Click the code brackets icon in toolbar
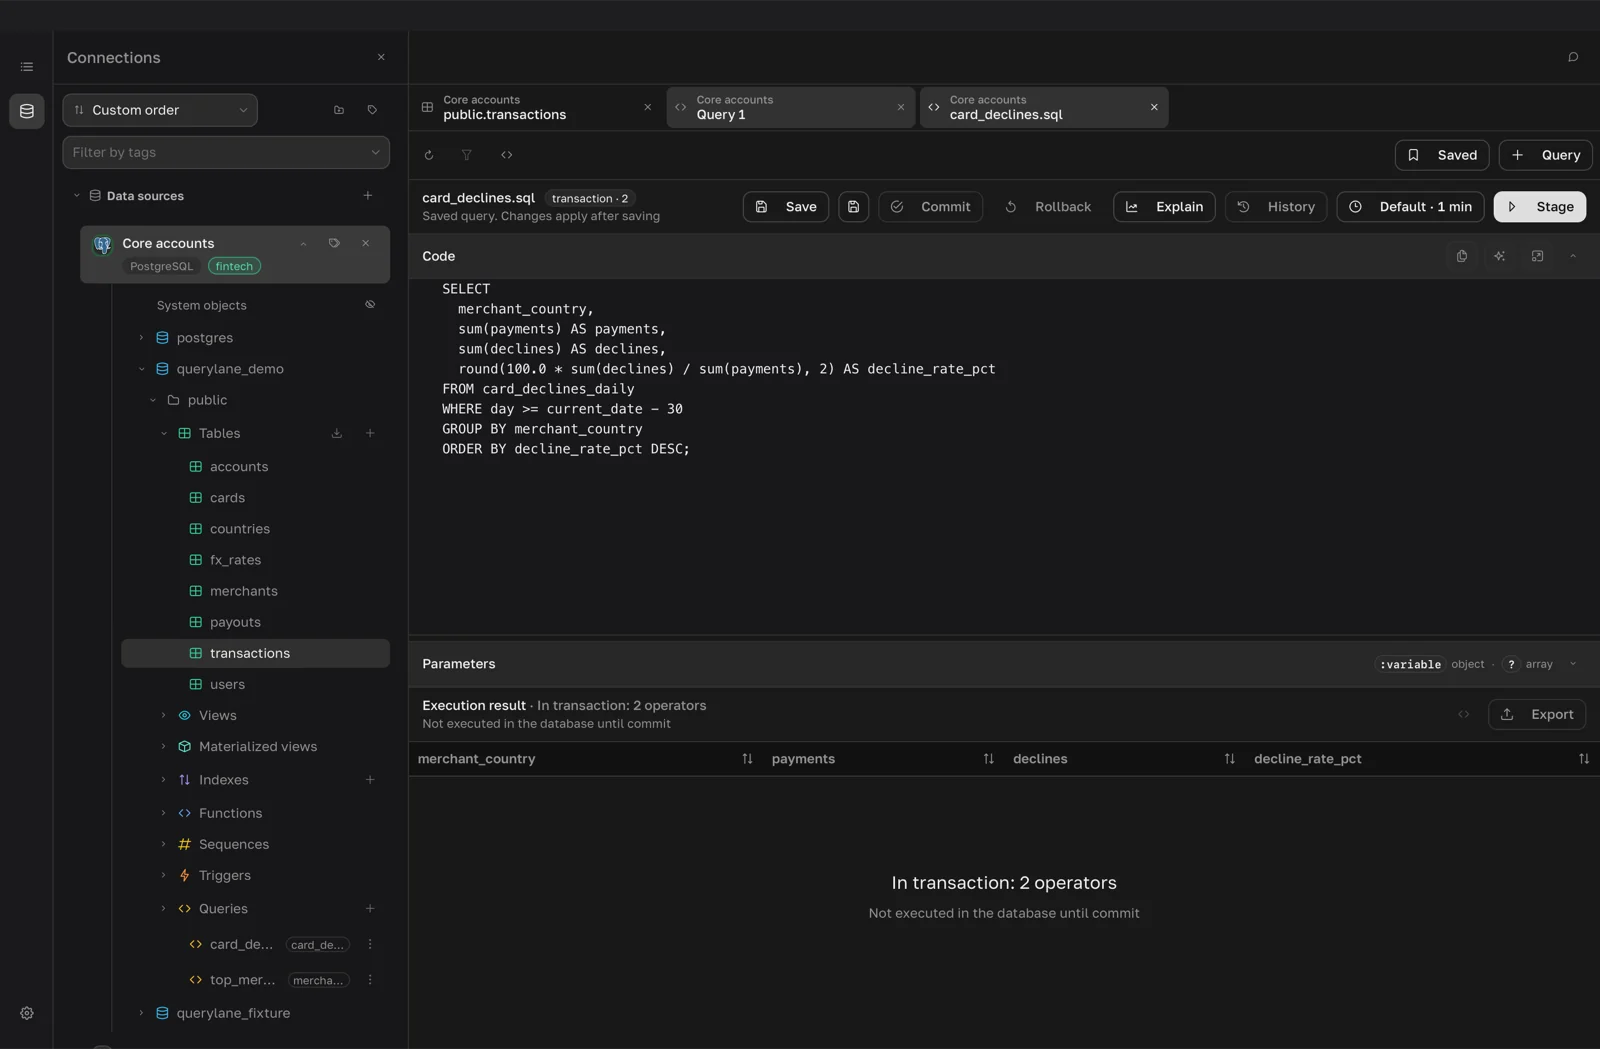Screen dimensions: 1600x1049 (x=507, y=155)
